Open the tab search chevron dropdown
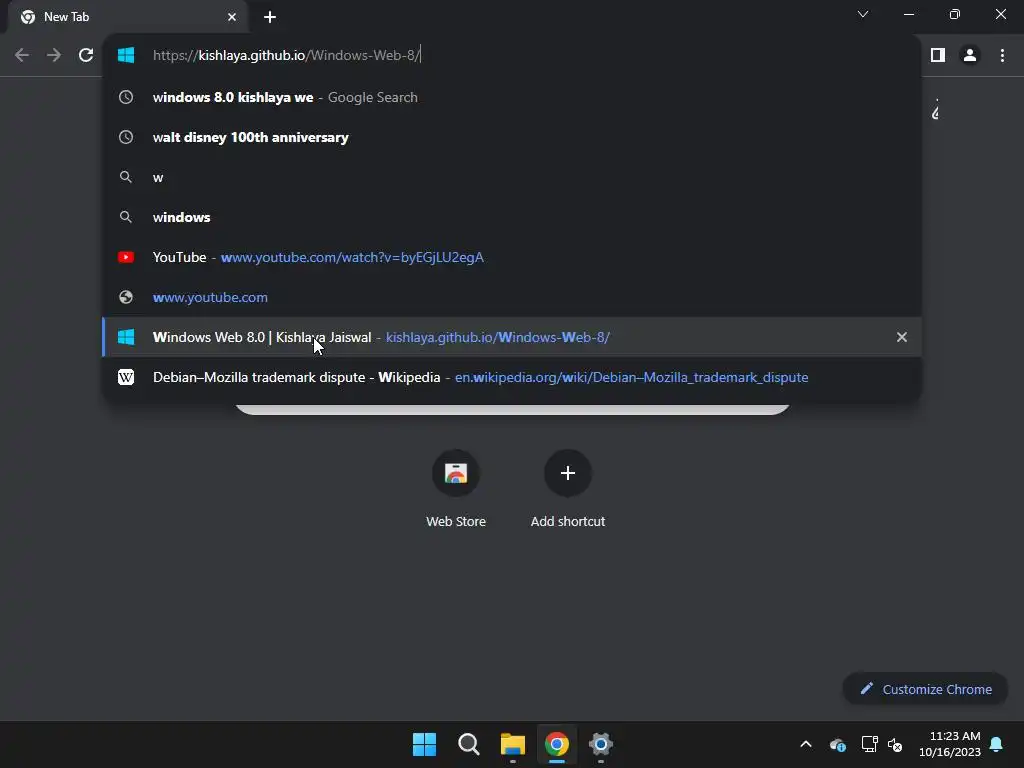This screenshot has width=1024, height=768. click(x=863, y=14)
